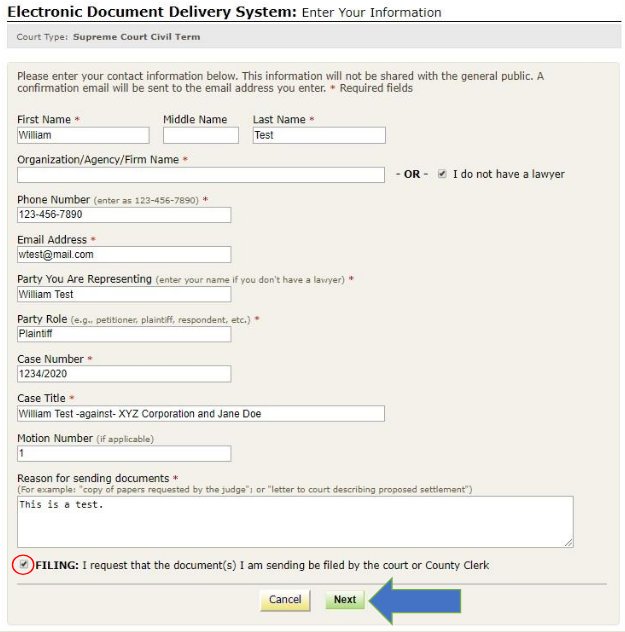
Task: Toggle the 'I do not have a lawyer' checkbox
Action: 442,174
